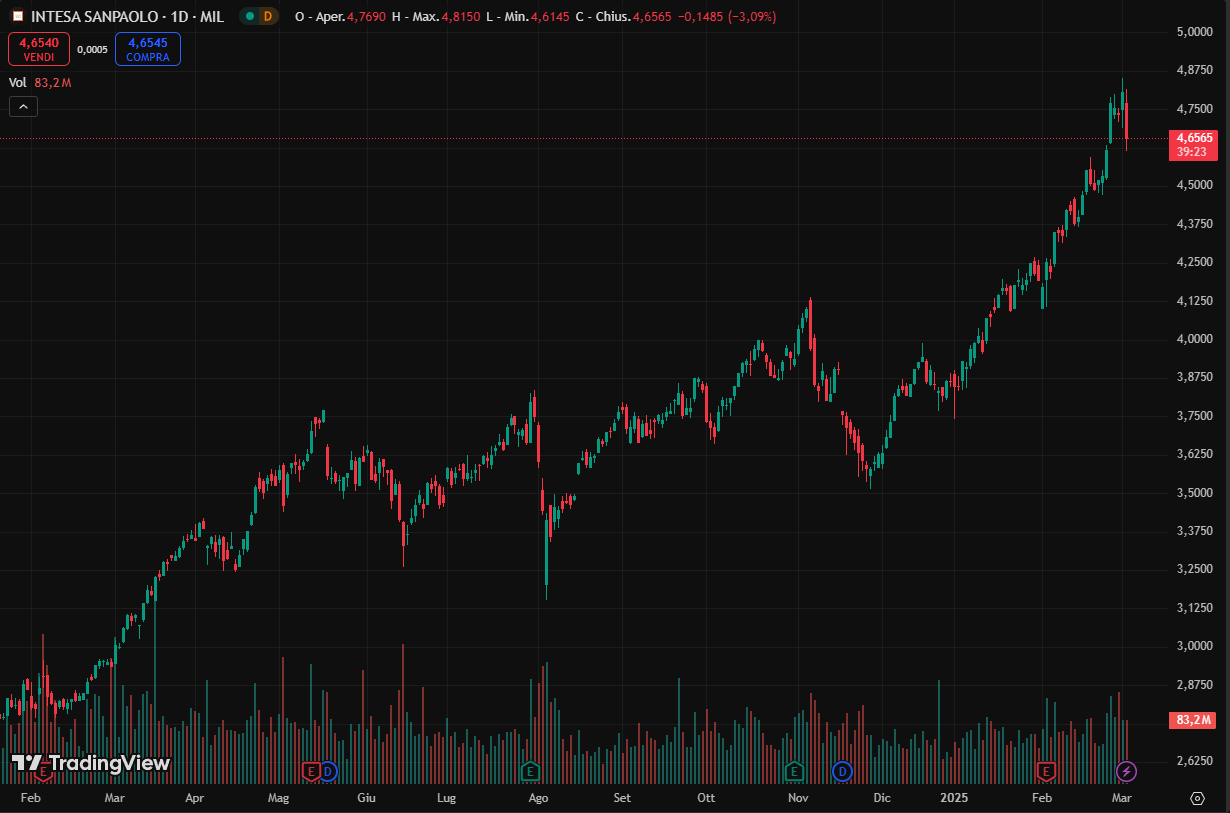1230x813 pixels.
Task: Click the VENDI sell button
Action: (x=38, y=49)
